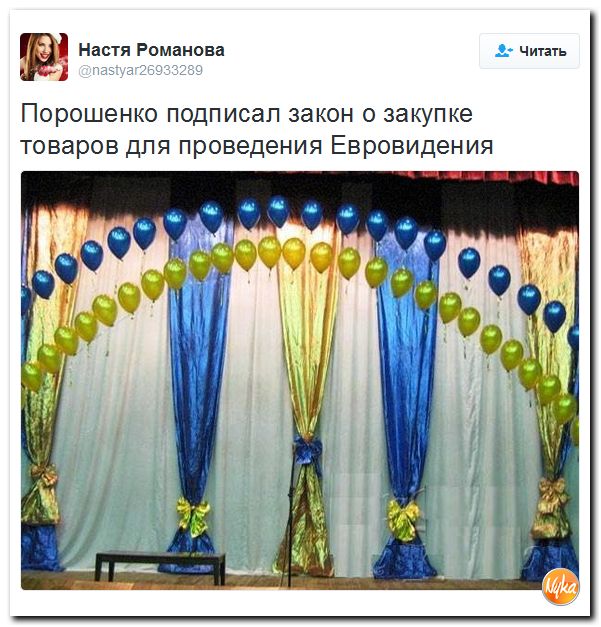Open Настя Романова's profile avatar picture

coord(44,57)
